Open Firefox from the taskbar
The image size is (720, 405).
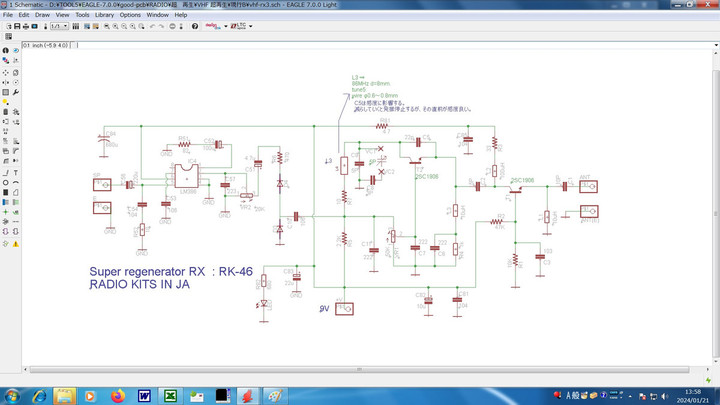click(118, 395)
